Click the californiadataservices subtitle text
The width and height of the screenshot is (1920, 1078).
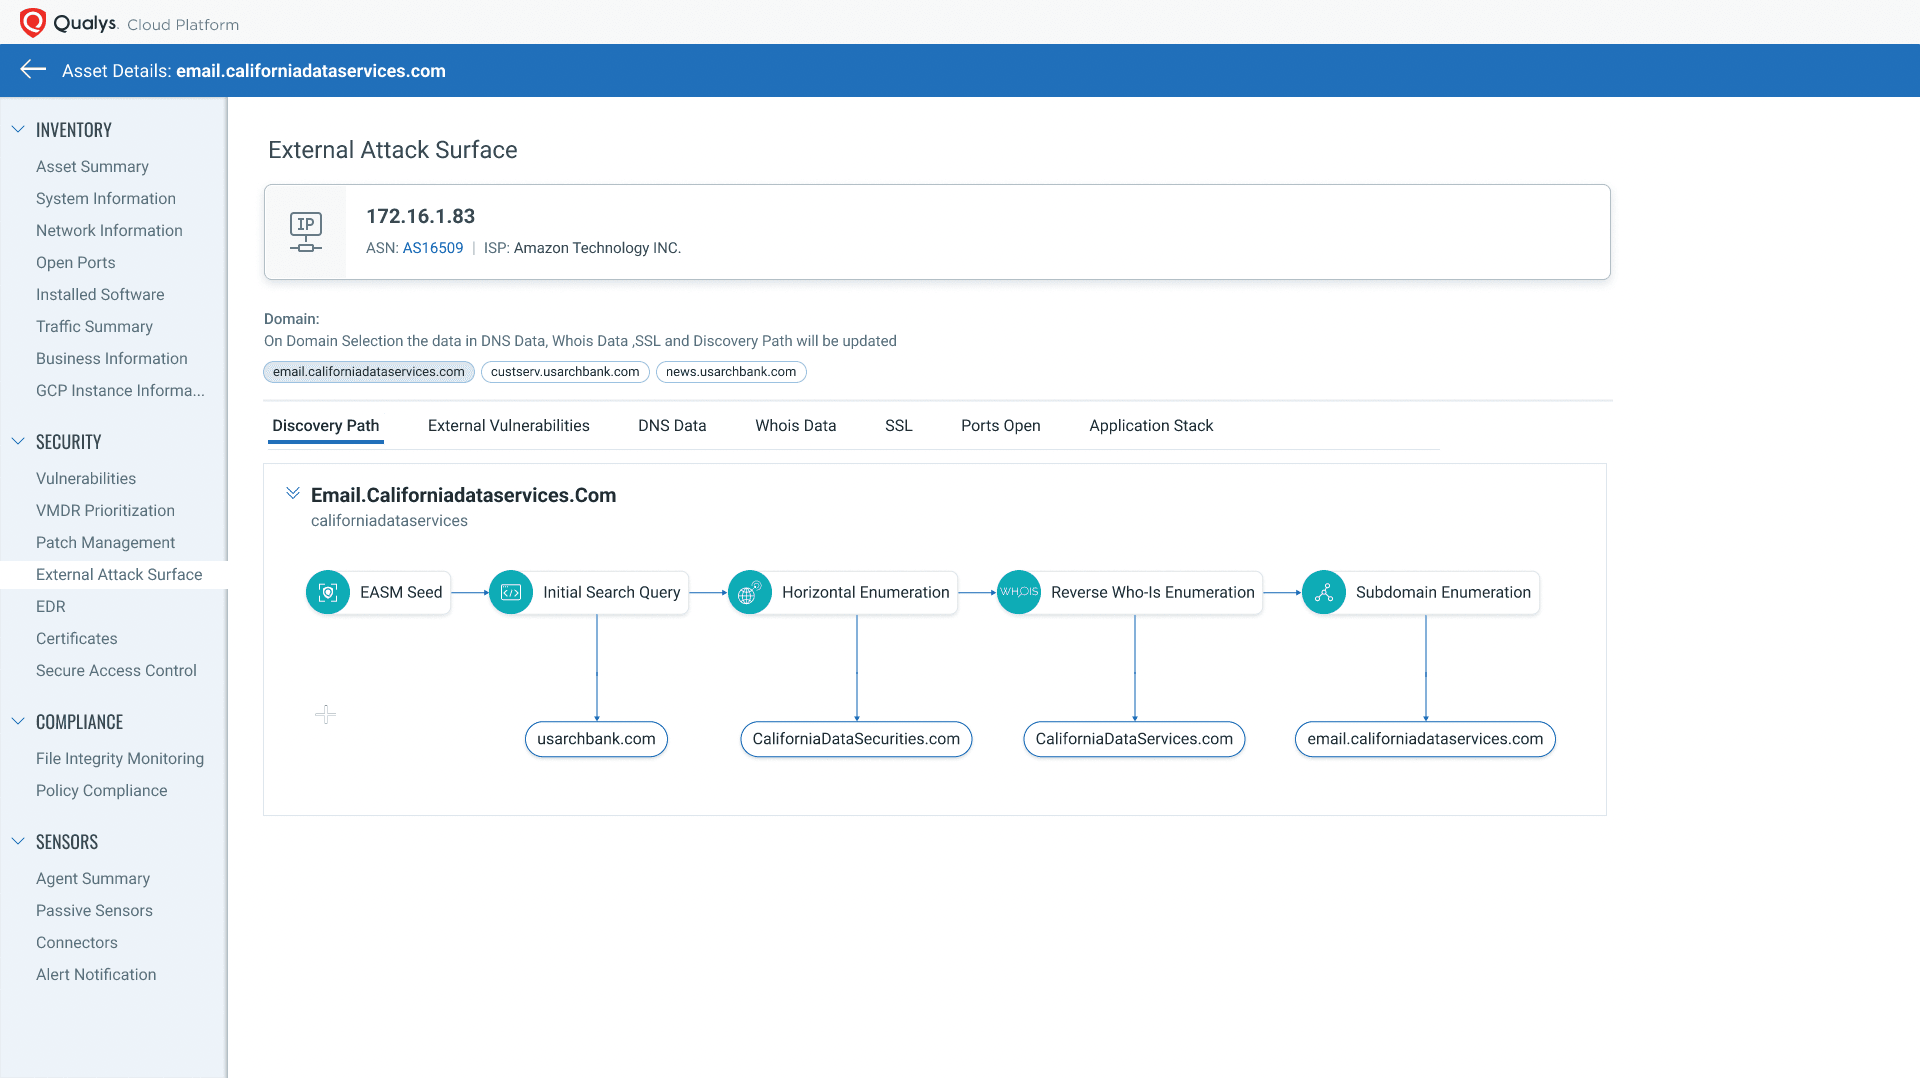click(389, 521)
